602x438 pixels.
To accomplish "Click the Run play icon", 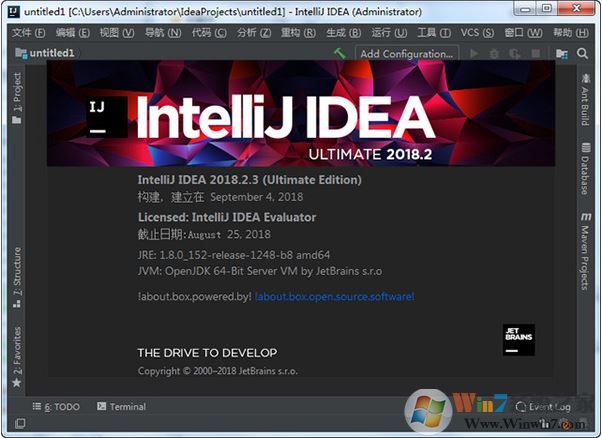I will tap(474, 54).
